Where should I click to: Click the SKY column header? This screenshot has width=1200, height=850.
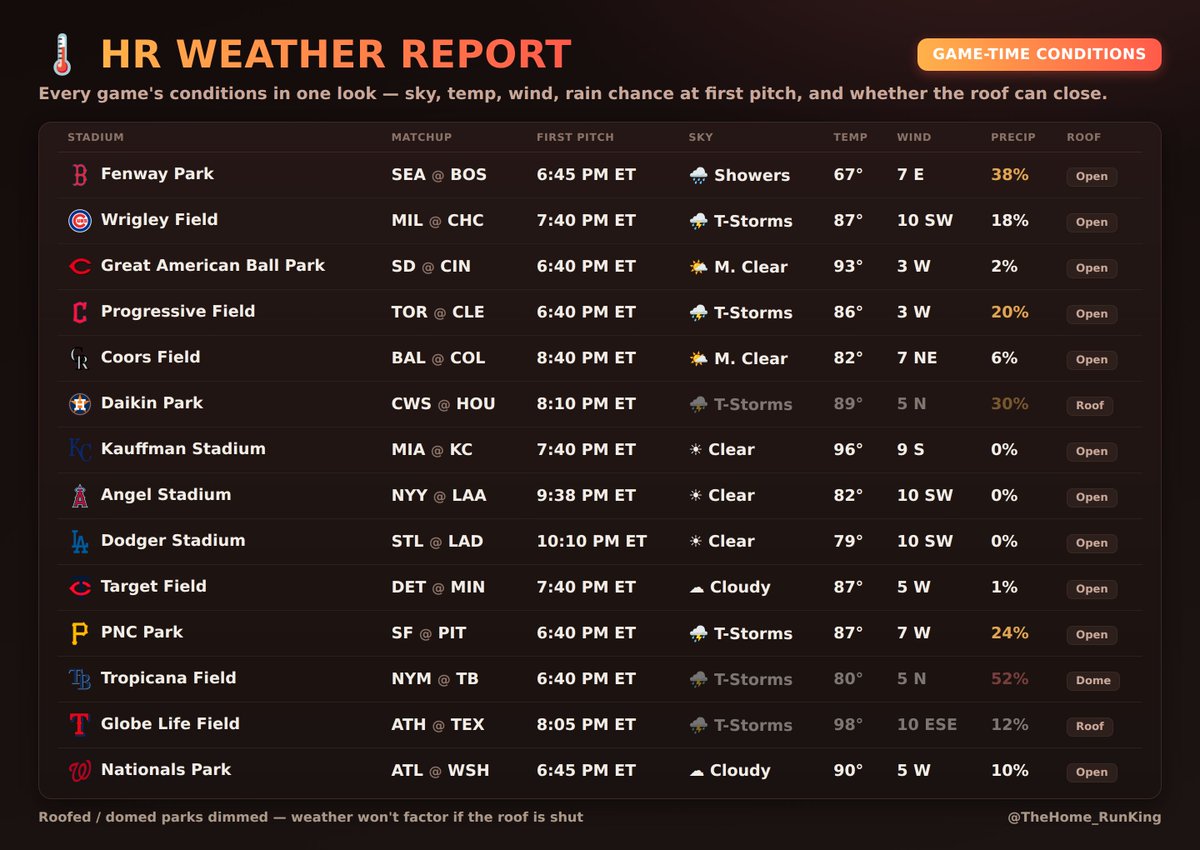701,137
